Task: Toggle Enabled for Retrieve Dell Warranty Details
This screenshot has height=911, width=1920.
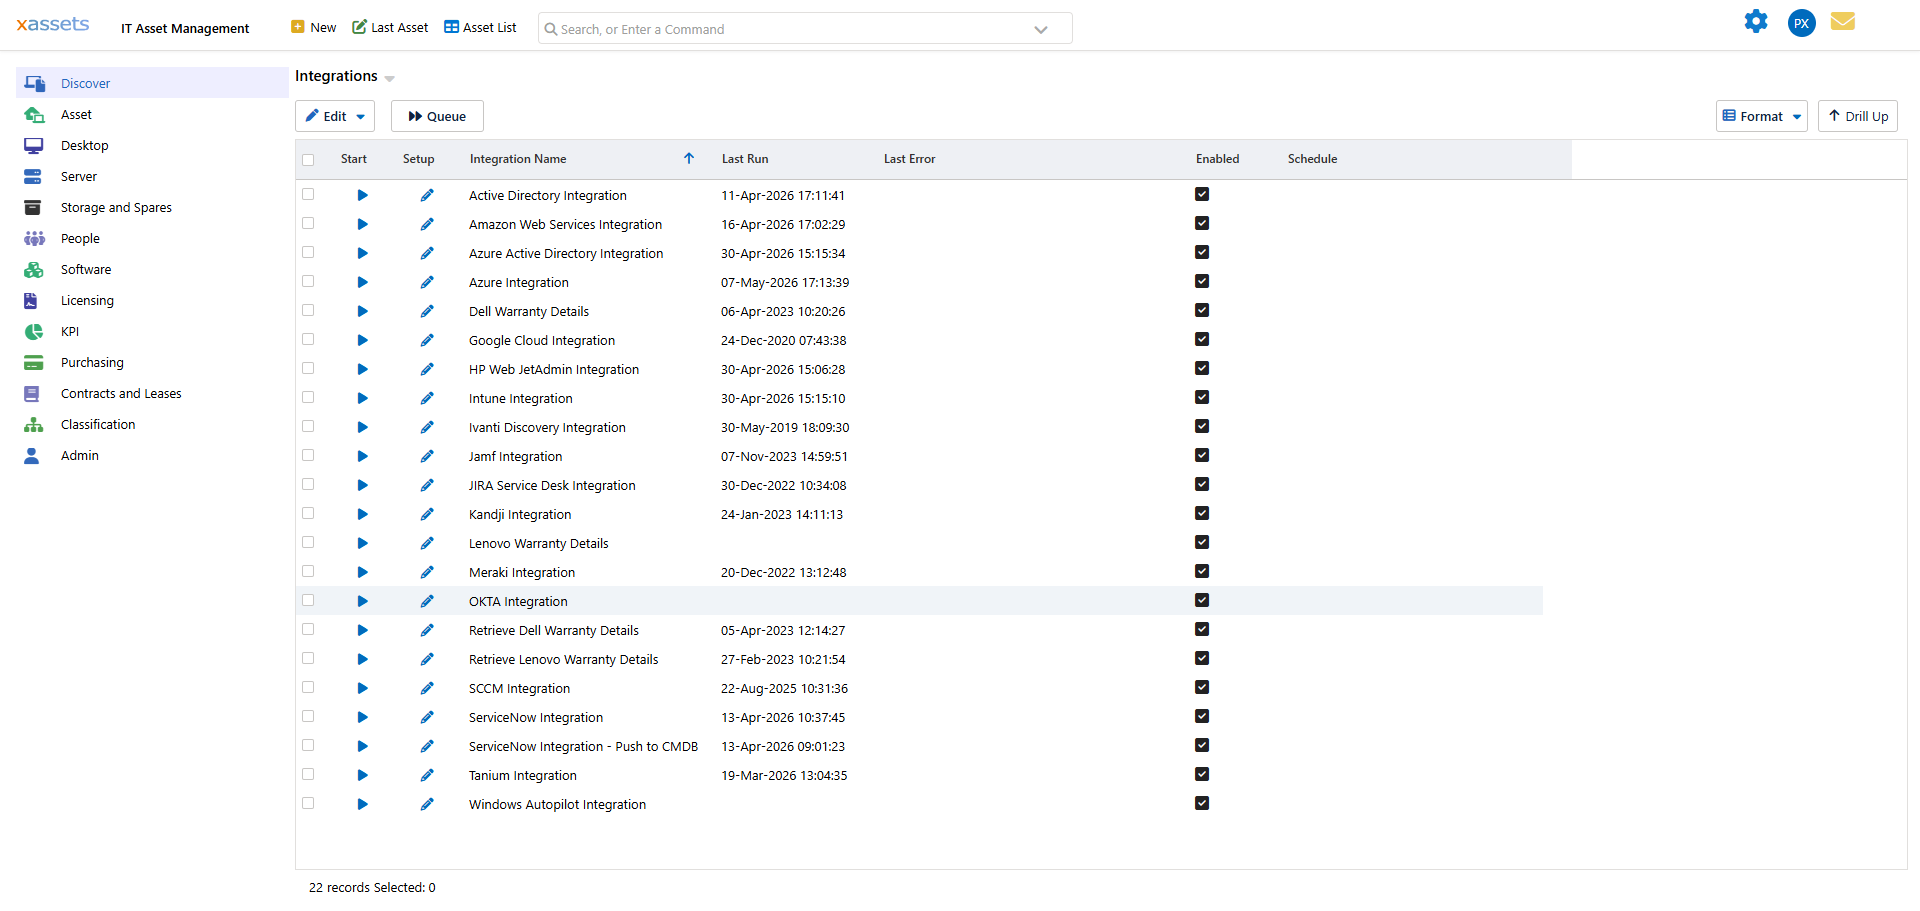Action: pyautogui.click(x=1202, y=629)
